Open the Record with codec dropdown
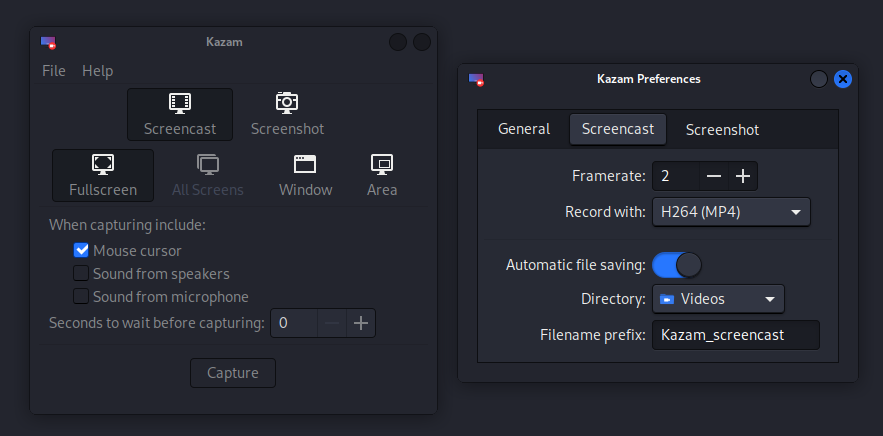The image size is (883, 436). [x=731, y=212]
